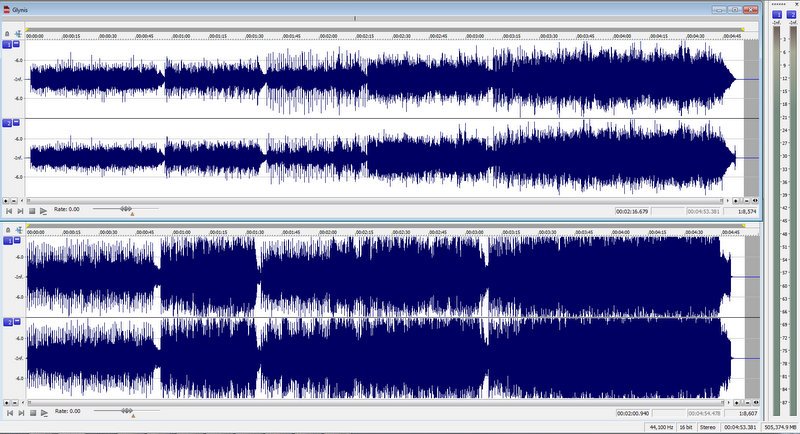
Task: Click the zoom selection icon in Glynis window
Action: [755, 201]
